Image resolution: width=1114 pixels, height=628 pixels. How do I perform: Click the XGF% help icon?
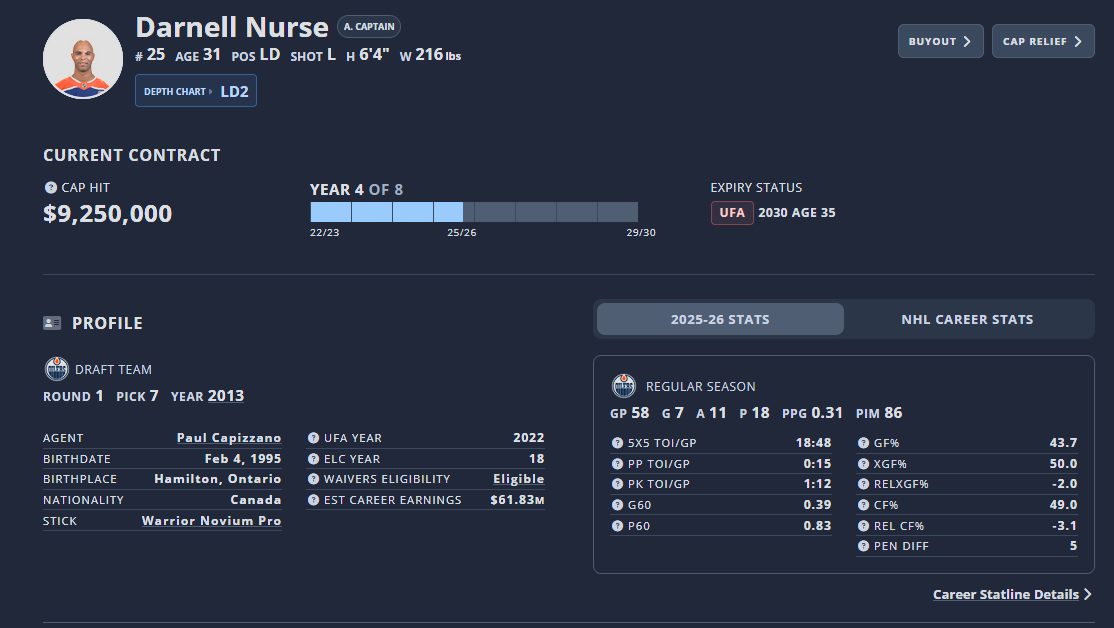[863, 464]
